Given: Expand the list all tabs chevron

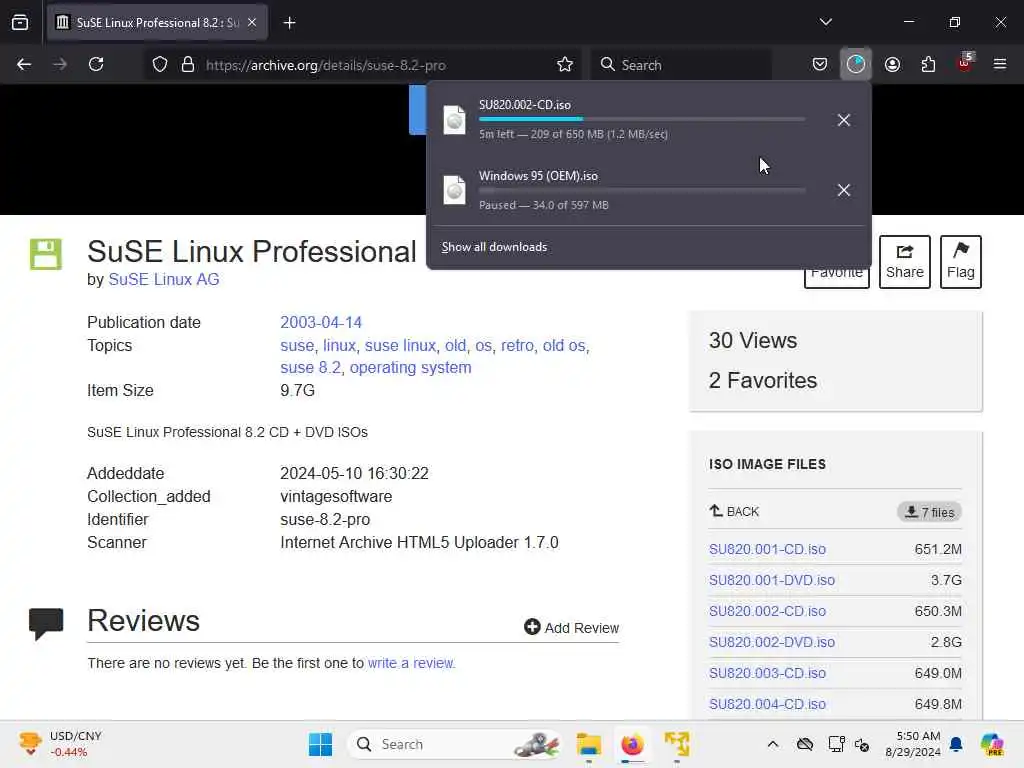Looking at the screenshot, I should [x=825, y=22].
